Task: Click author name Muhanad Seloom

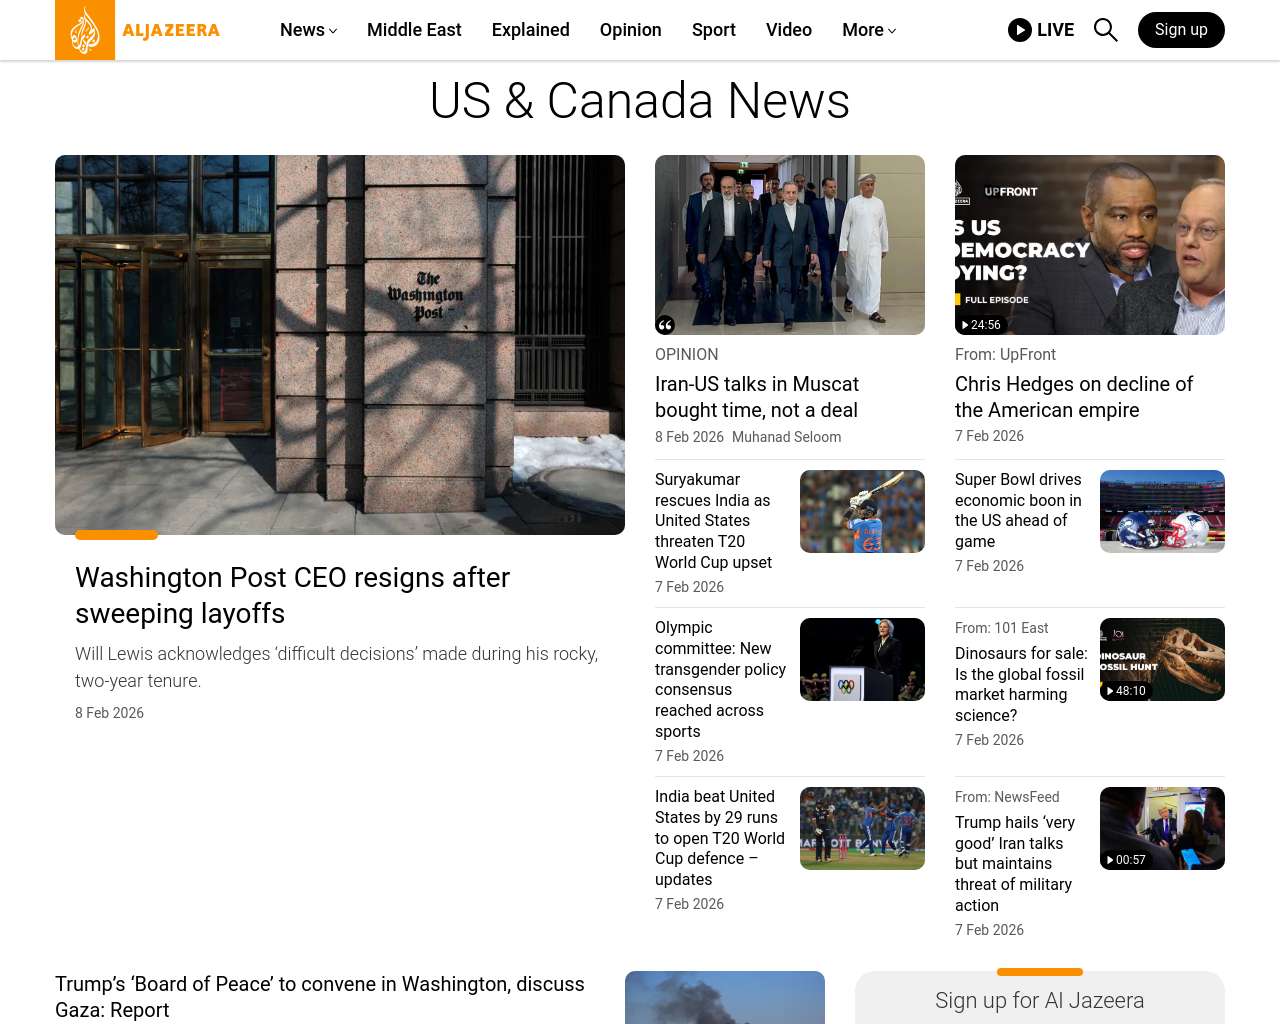Action: (x=786, y=437)
